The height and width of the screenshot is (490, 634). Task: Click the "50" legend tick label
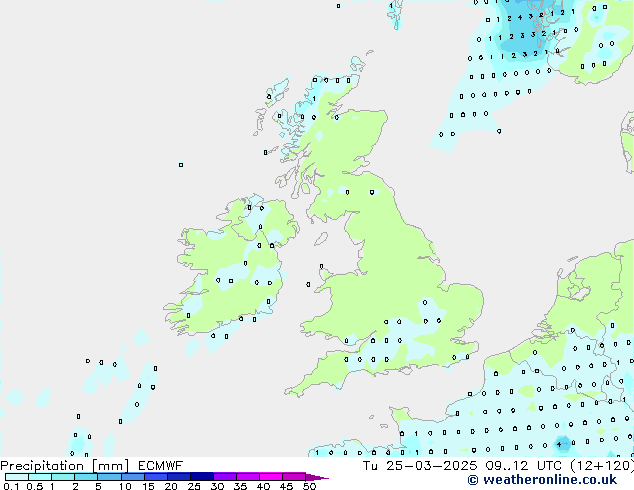click(309, 486)
